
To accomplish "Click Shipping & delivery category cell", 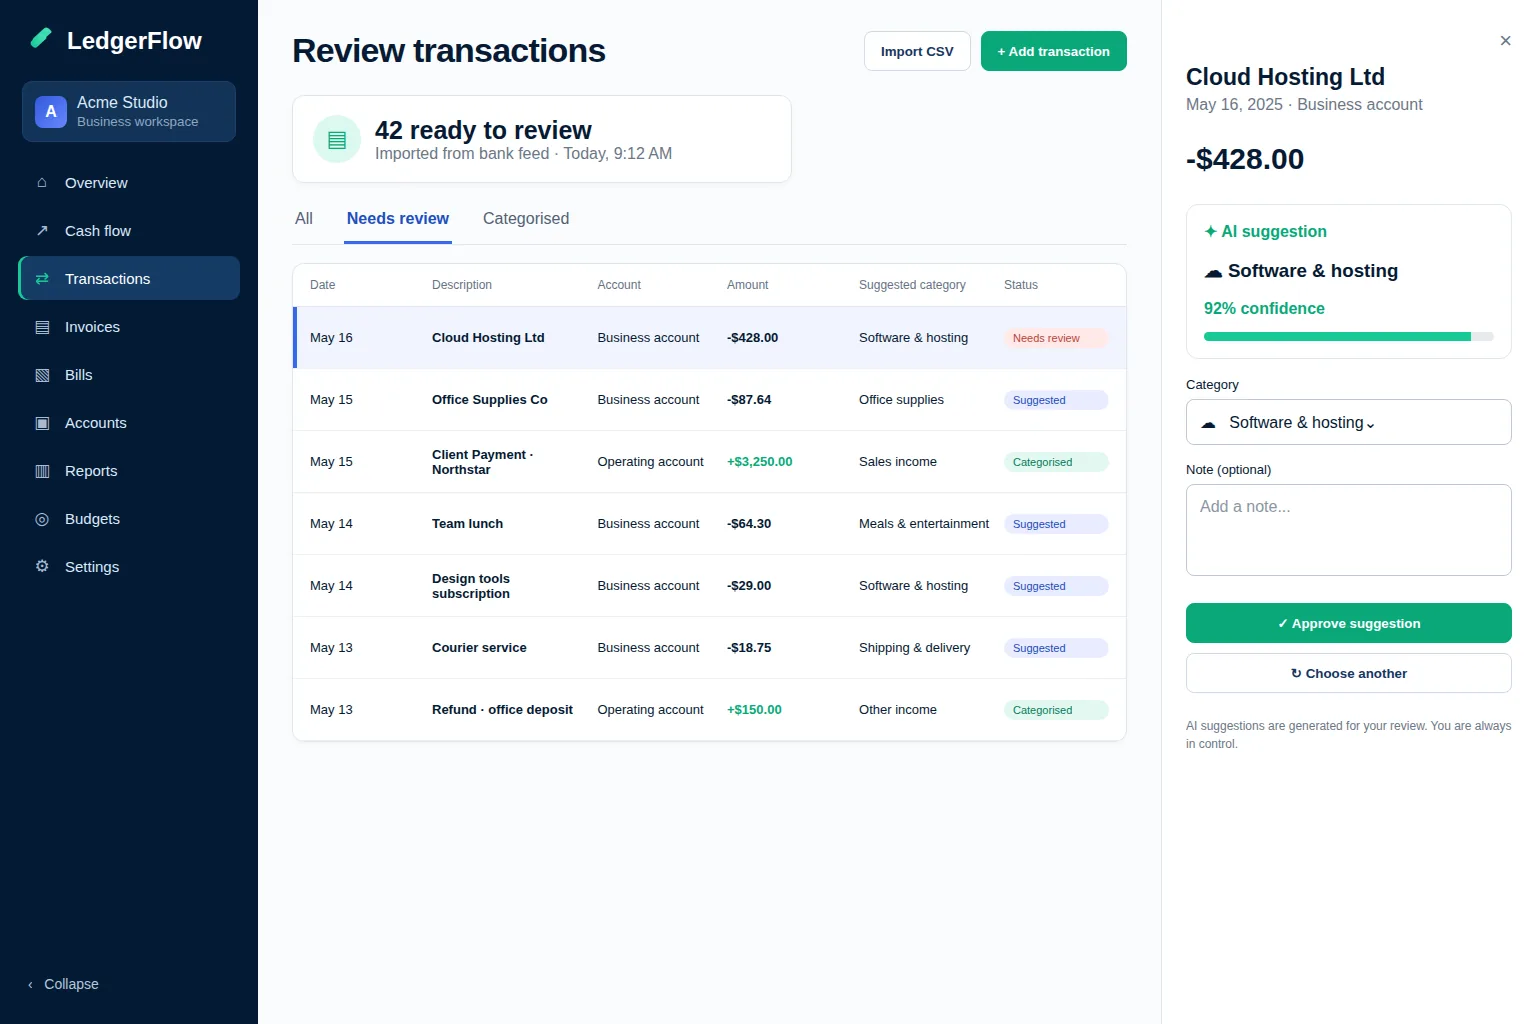I will pyautogui.click(x=915, y=648).
